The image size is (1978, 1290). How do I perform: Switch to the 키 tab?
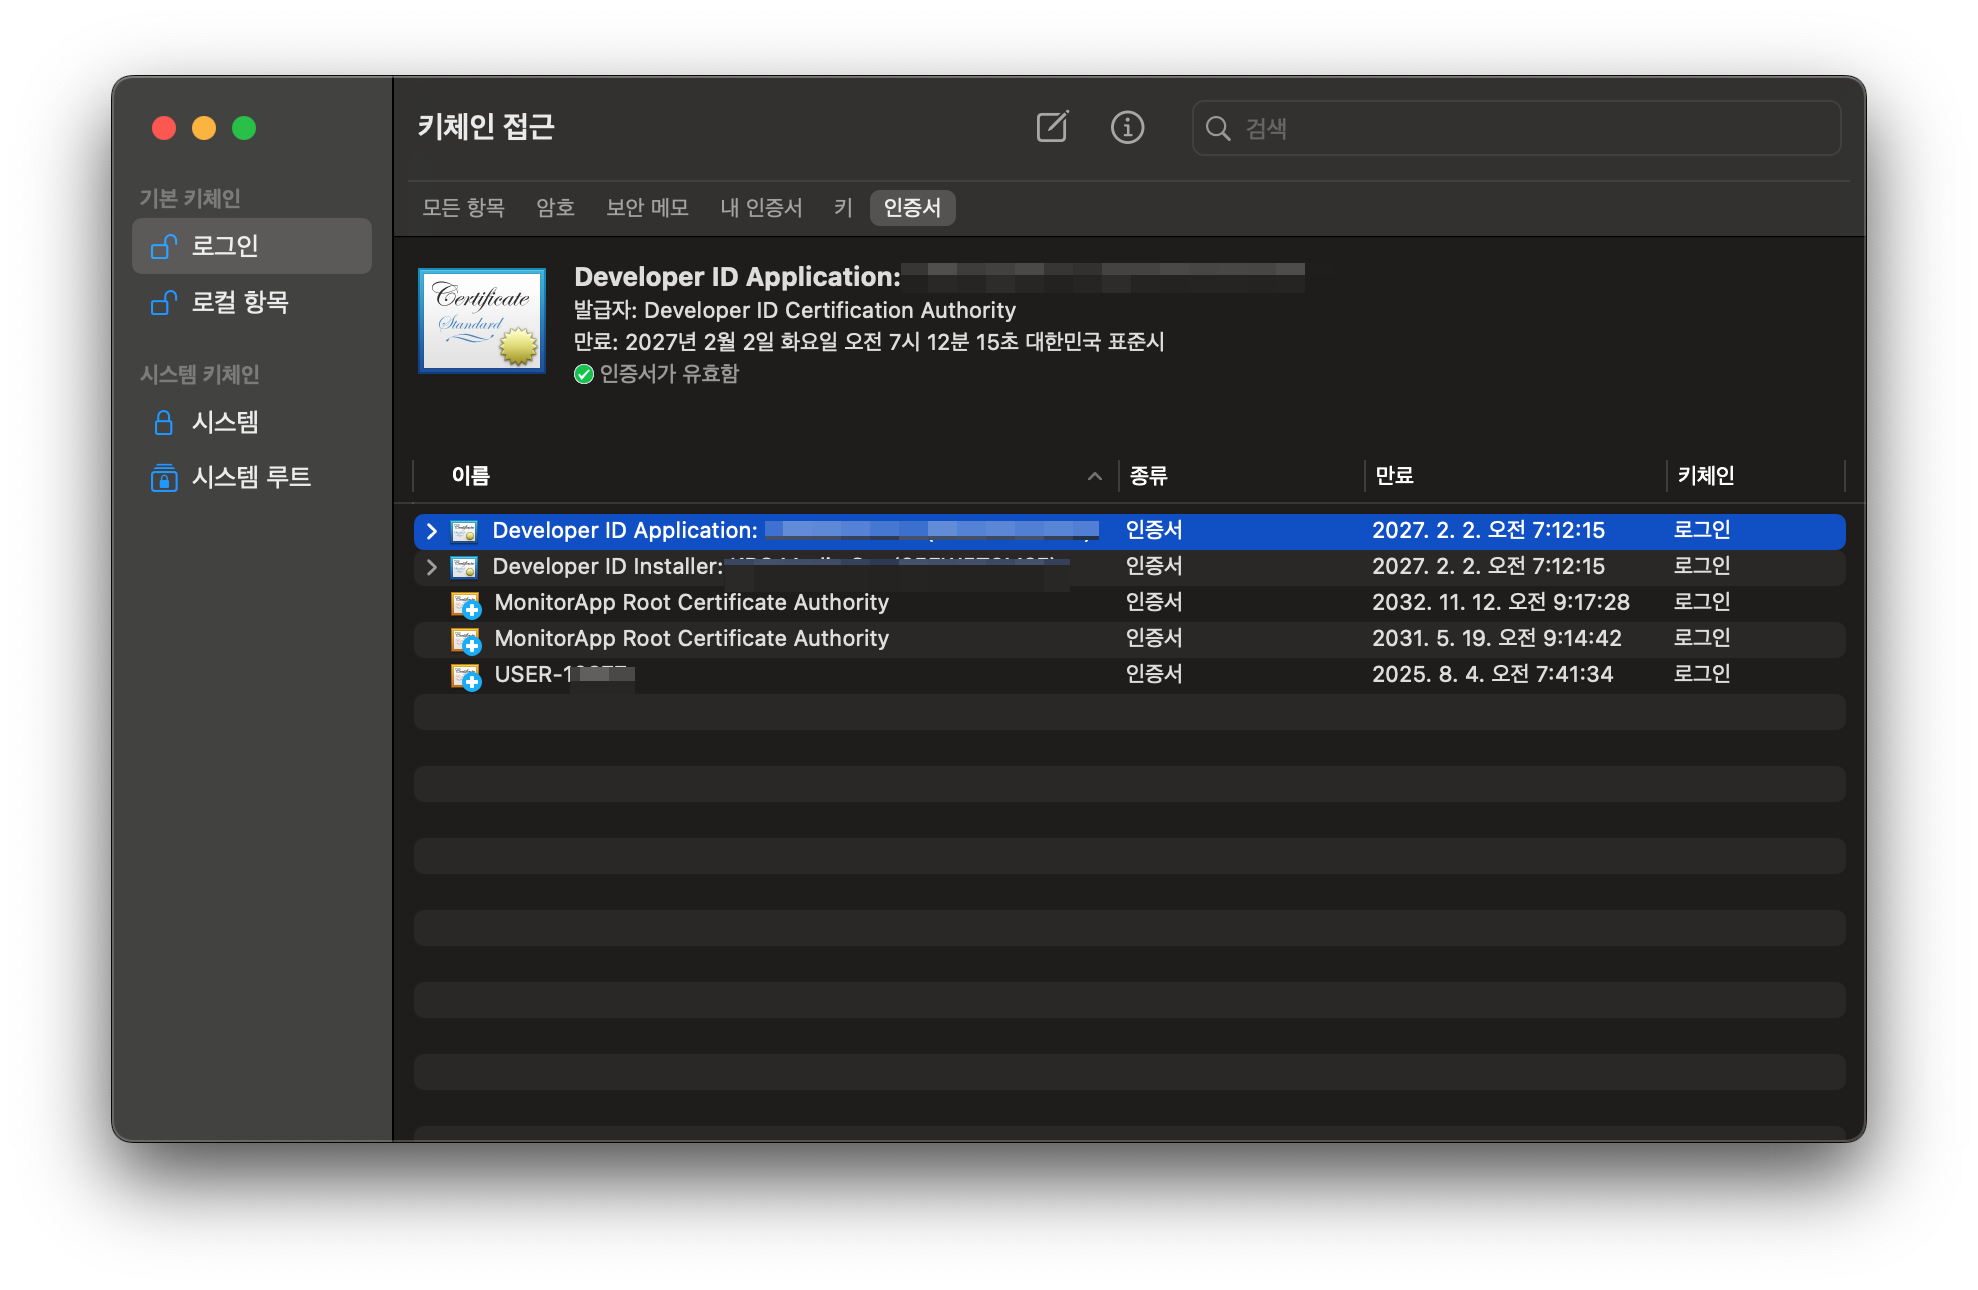click(x=843, y=208)
